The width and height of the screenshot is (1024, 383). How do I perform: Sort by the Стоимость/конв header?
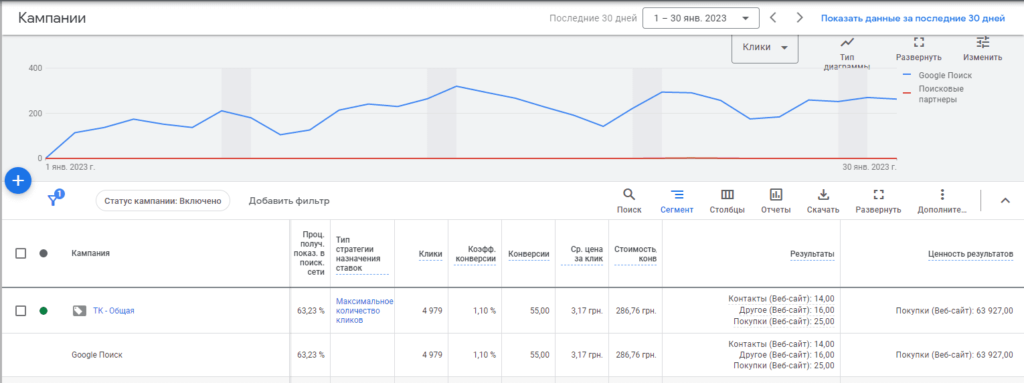tap(635, 254)
